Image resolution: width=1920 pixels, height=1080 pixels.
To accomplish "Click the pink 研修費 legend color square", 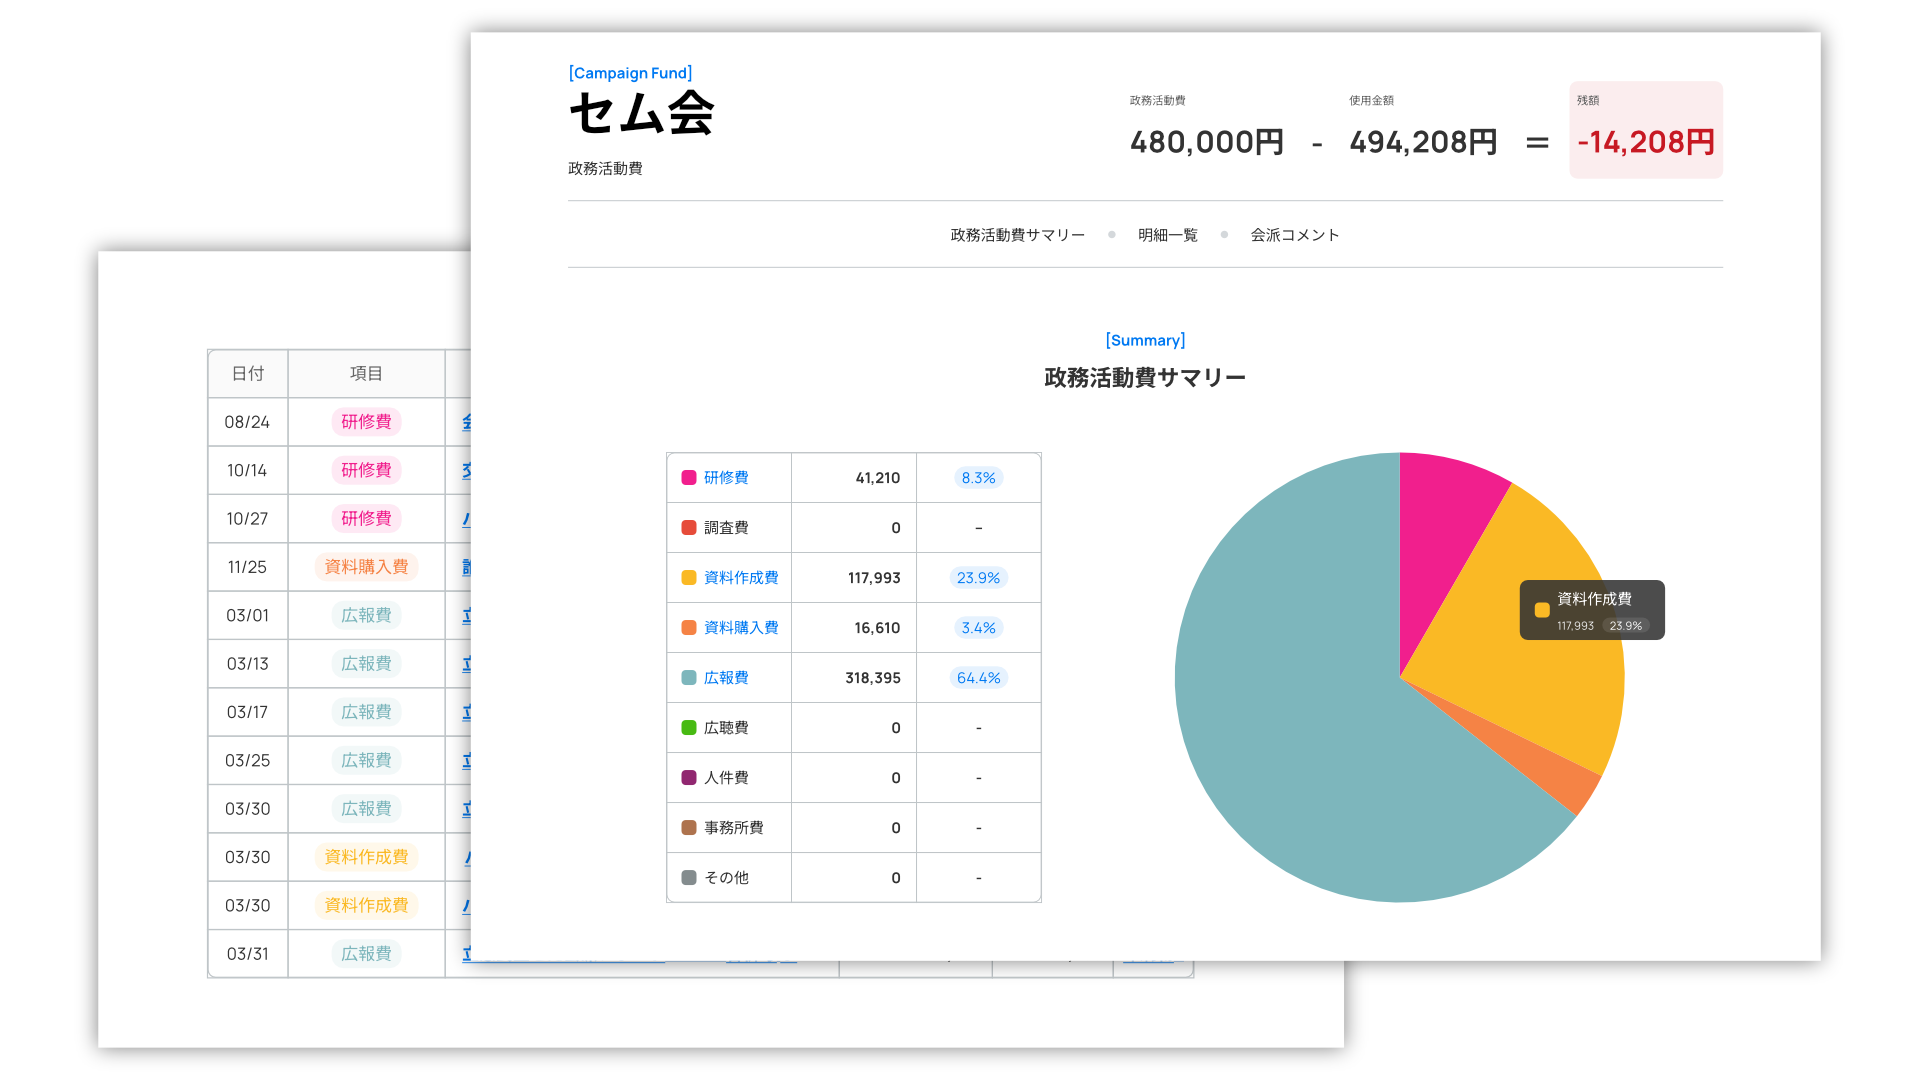I will pyautogui.click(x=689, y=478).
